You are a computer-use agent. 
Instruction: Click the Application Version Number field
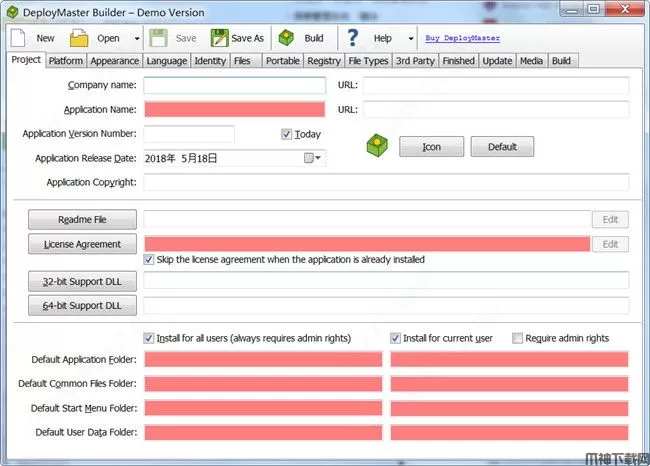pyautogui.click(x=189, y=134)
